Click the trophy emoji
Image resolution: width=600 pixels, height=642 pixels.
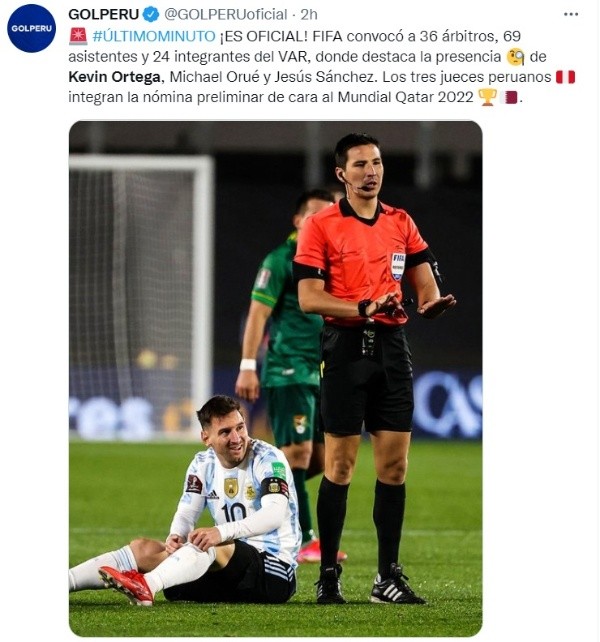point(488,97)
